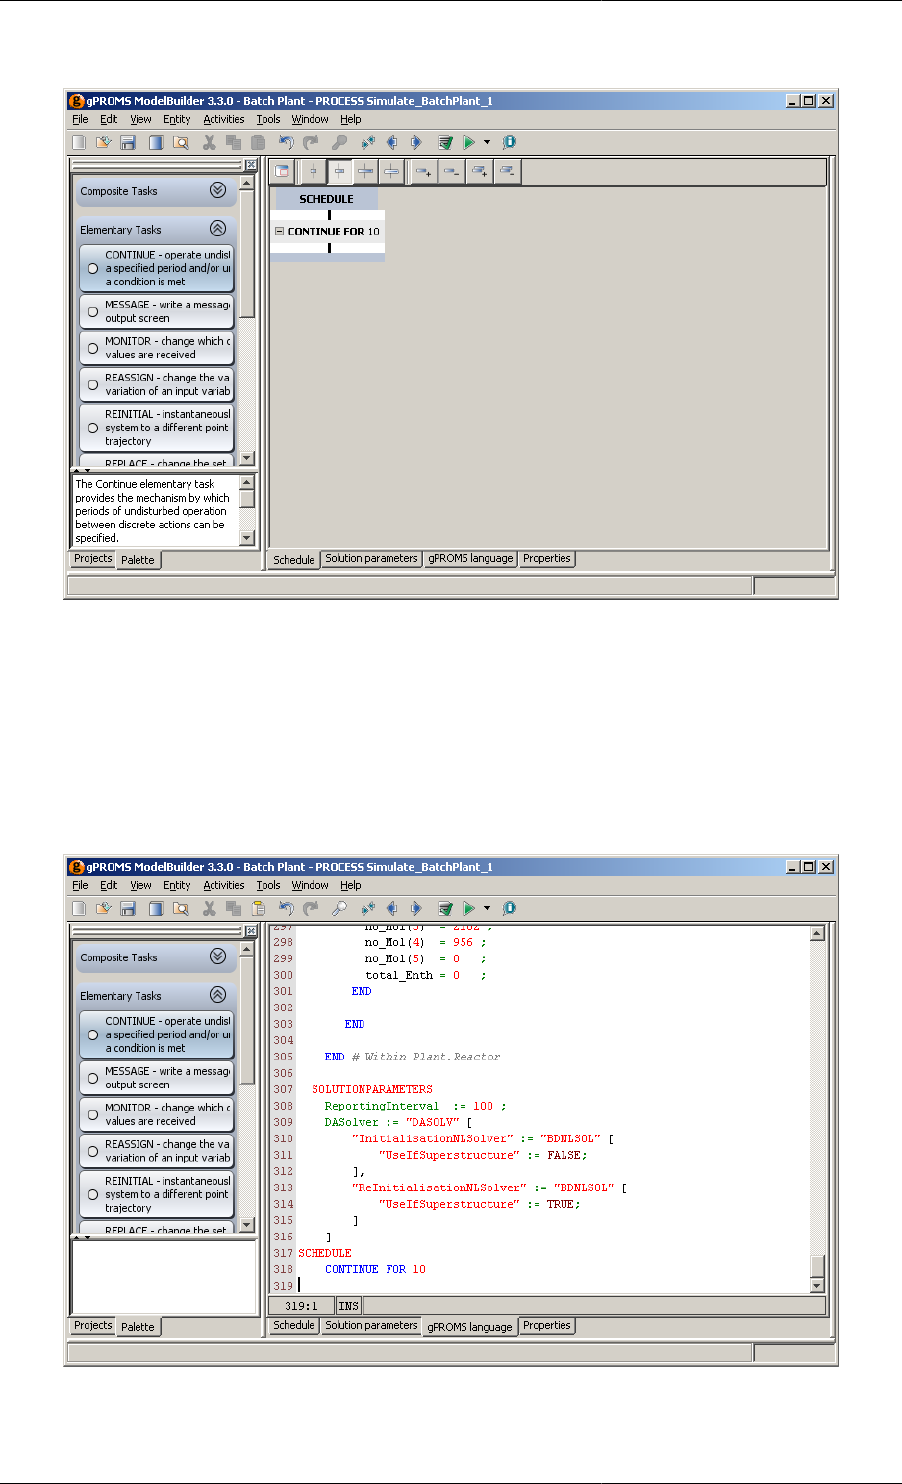
Task: Click 'CONTINUE FOR 10' code on line 318
Action: (x=375, y=1269)
